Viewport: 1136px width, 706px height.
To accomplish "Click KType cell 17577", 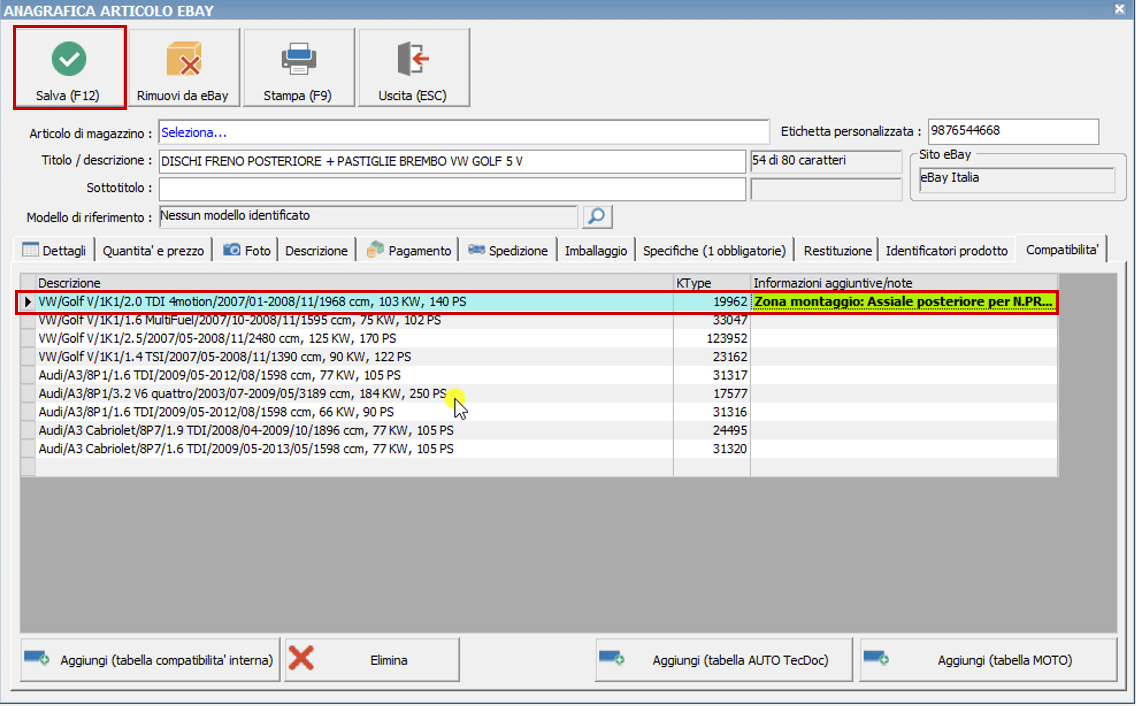I will pos(711,394).
